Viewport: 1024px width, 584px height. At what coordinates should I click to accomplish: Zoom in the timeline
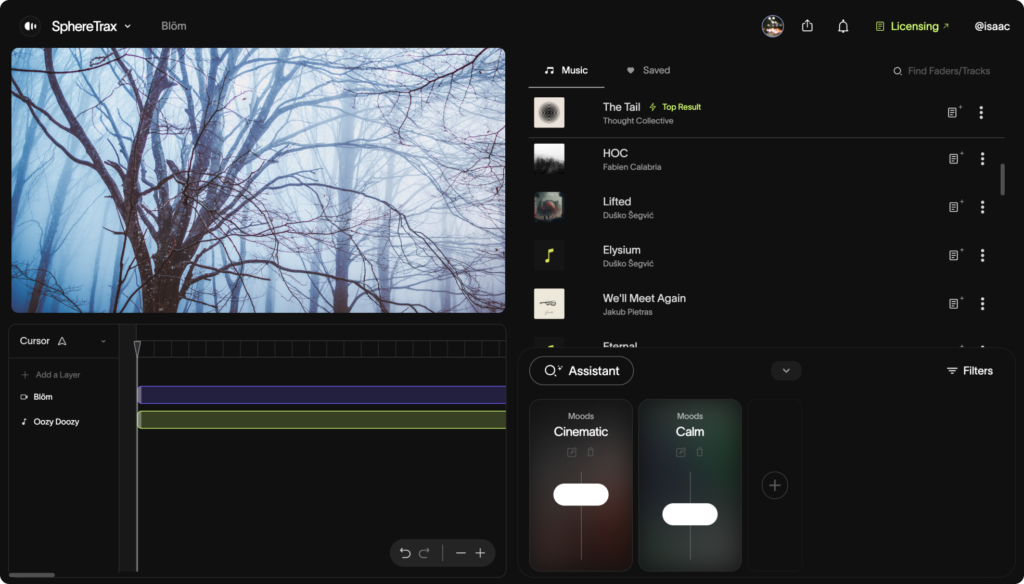click(480, 553)
